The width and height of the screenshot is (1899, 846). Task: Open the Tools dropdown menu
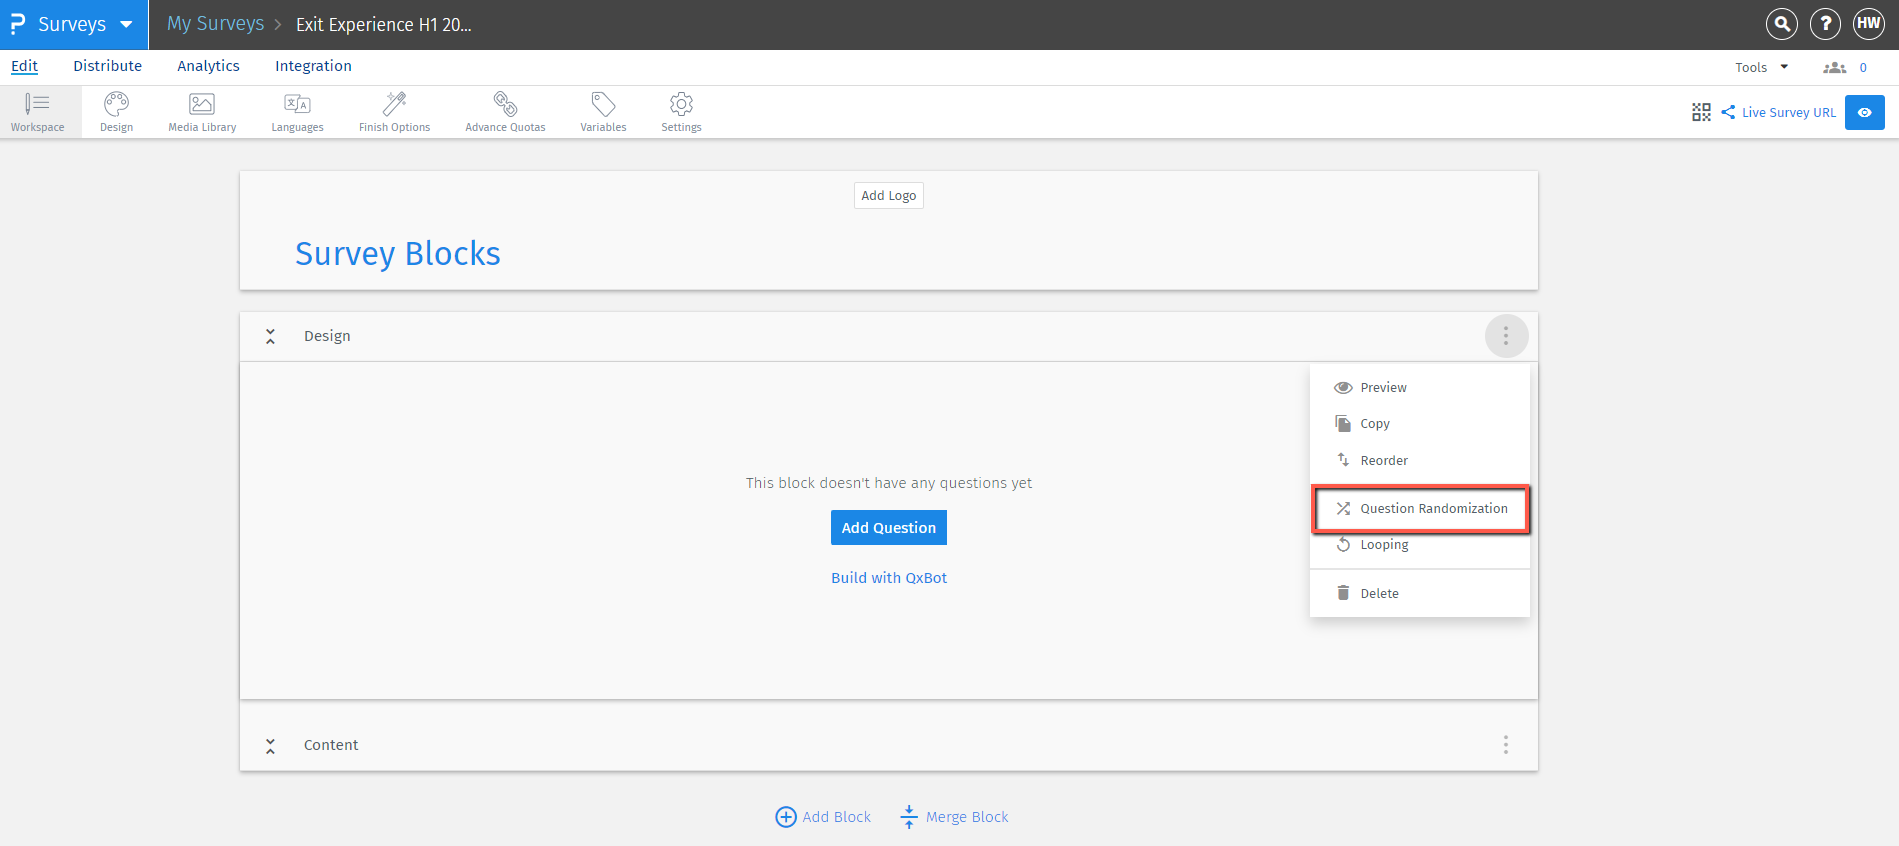tap(1762, 67)
